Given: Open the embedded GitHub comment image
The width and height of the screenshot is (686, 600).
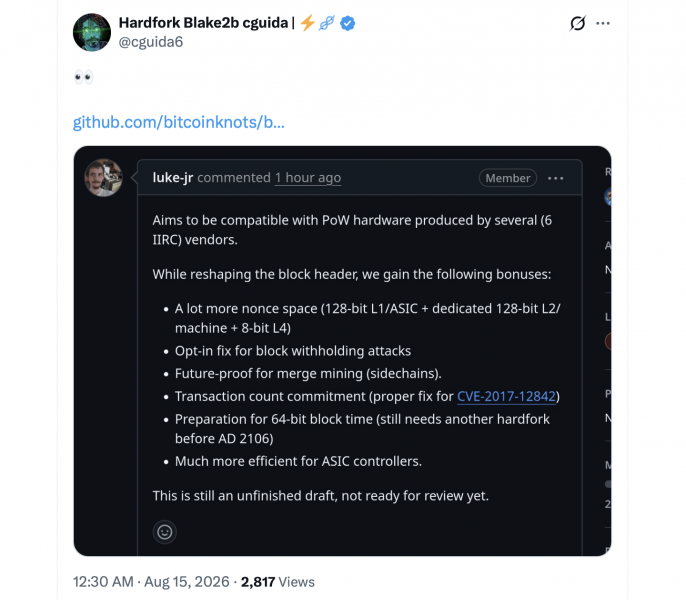Looking at the screenshot, I should click(342, 351).
